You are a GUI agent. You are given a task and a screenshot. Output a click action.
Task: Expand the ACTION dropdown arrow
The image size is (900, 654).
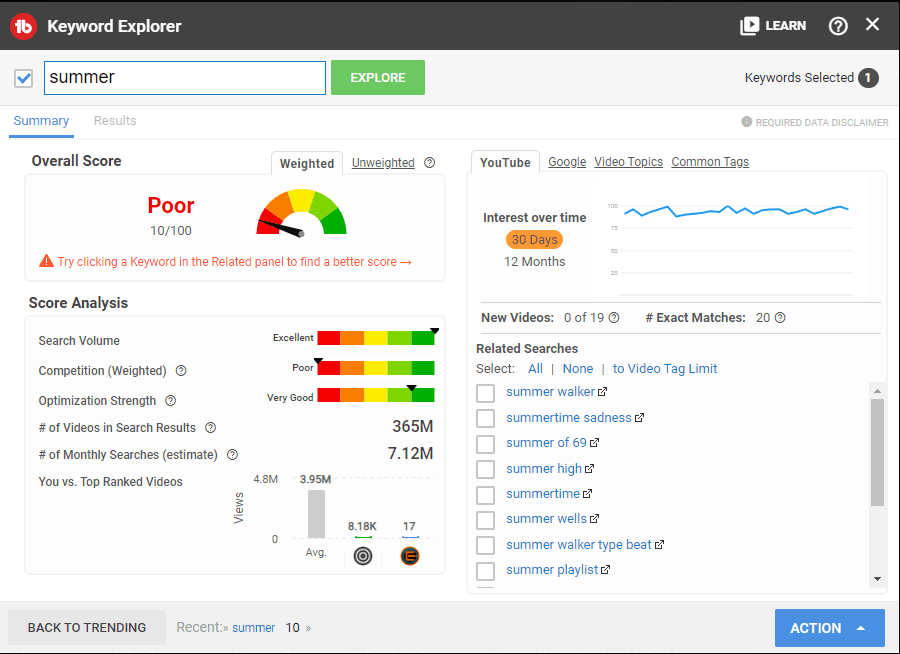[x=861, y=628]
